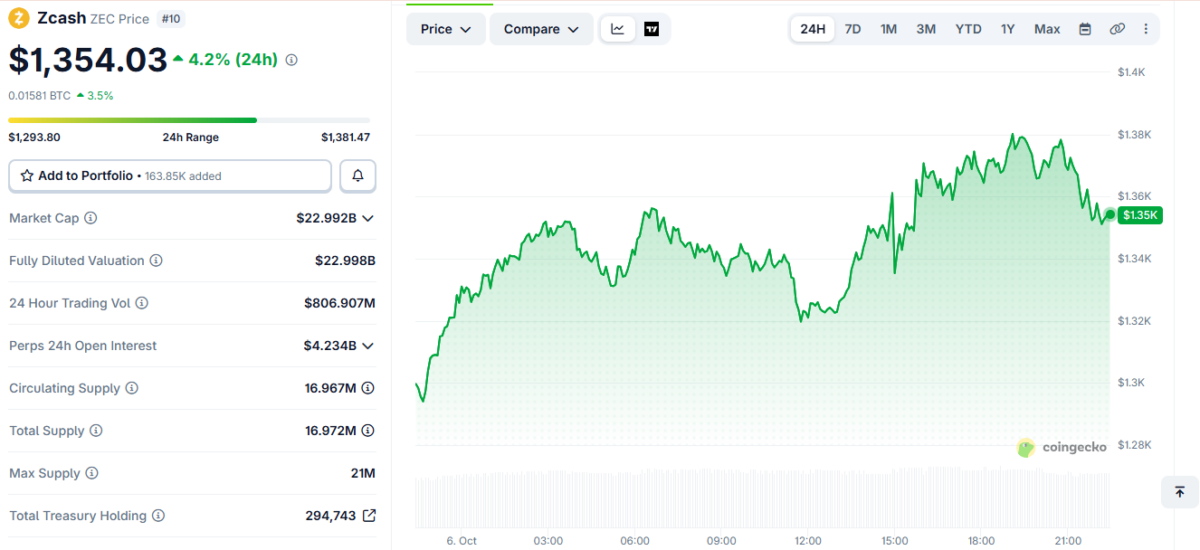Image resolution: width=1200 pixels, height=550 pixels.
Task: Open the external link icon beside 294,743
Action: click(x=369, y=516)
